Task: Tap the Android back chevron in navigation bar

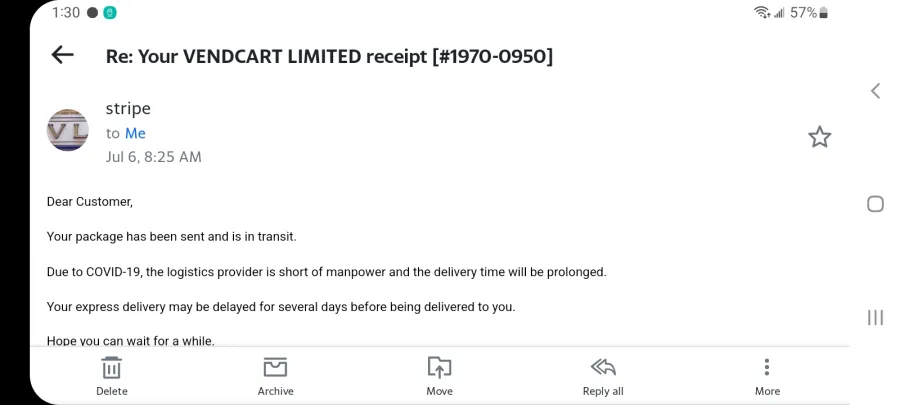Action: click(x=875, y=91)
